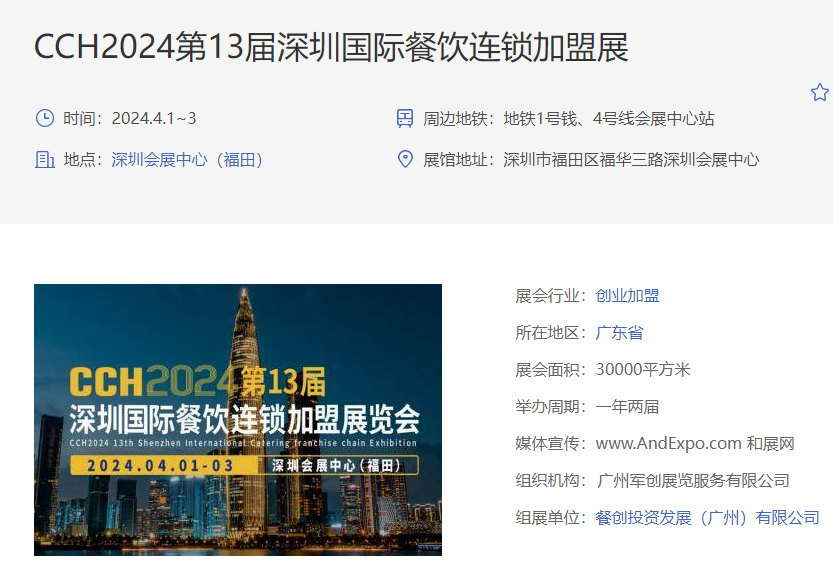Click the 展会行业 label
The width and height of the screenshot is (833, 571).
pyautogui.click(x=547, y=296)
